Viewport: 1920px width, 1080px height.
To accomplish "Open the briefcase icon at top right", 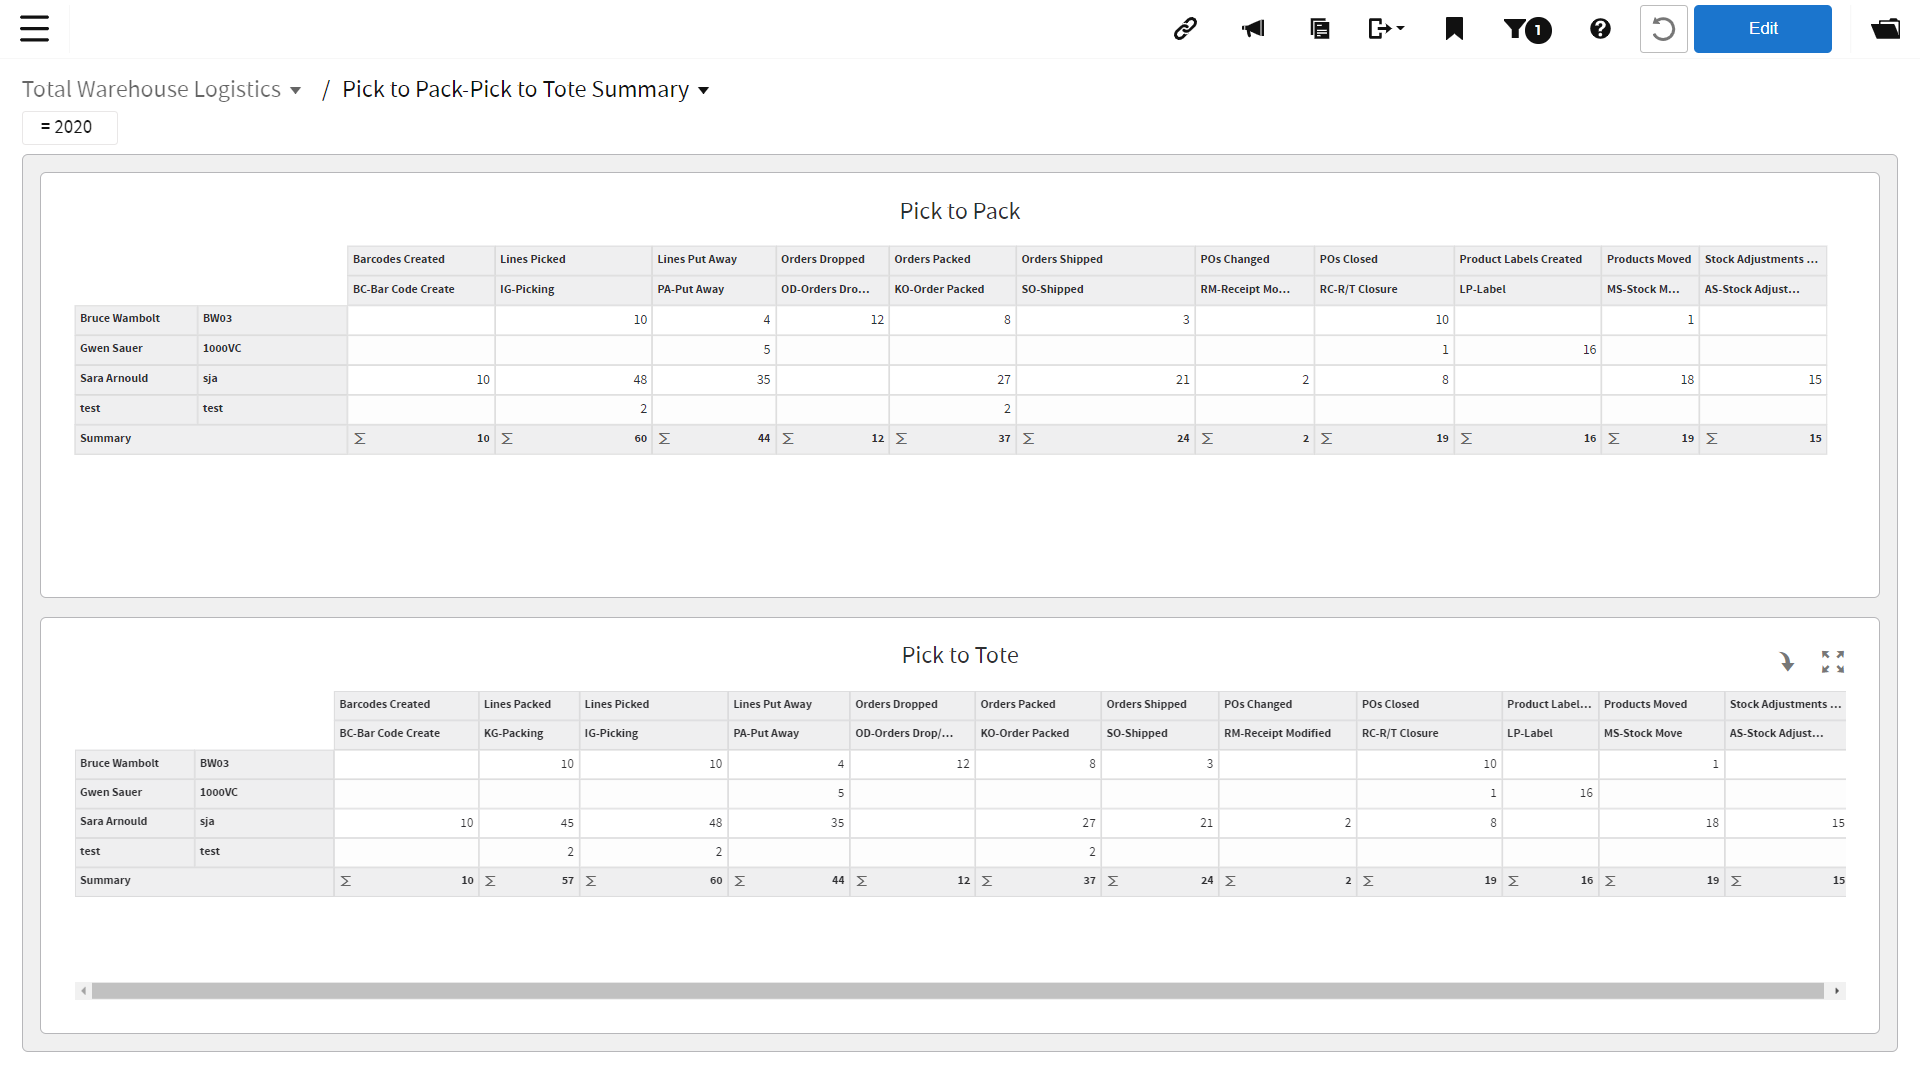I will pyautogui.click(x=1886, y=28).
